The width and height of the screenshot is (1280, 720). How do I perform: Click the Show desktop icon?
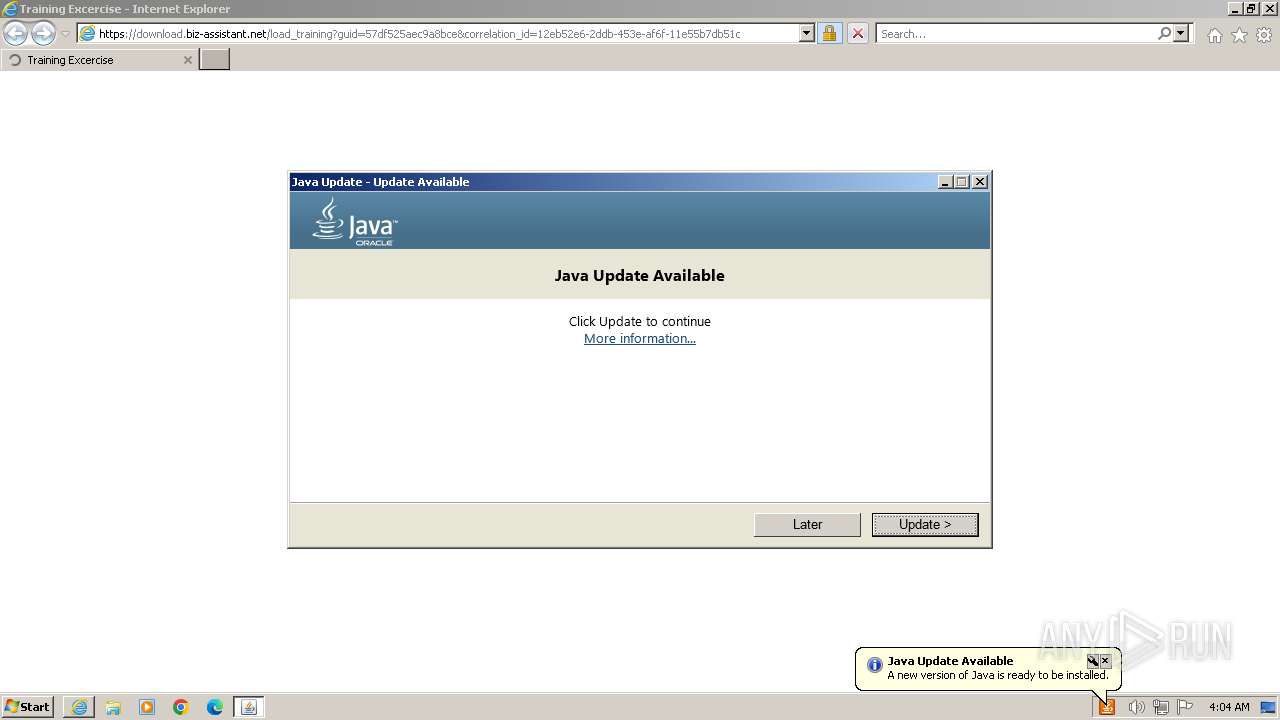pyautogui.click(x=1268, y=707)
